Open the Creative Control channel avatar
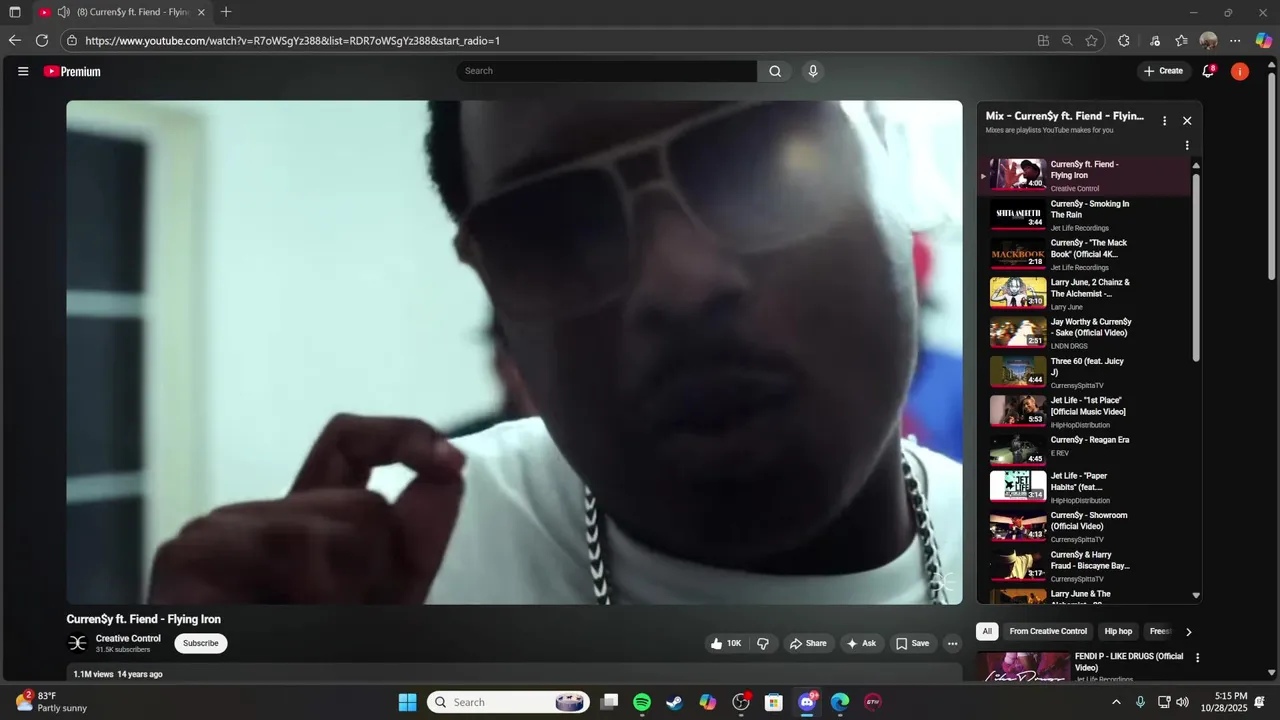Viewport: 1280px width, 720px height. pos(77,643)
